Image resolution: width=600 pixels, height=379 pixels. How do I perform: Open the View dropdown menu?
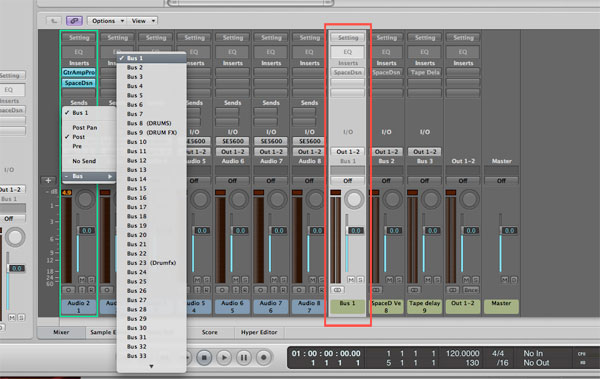143,21
